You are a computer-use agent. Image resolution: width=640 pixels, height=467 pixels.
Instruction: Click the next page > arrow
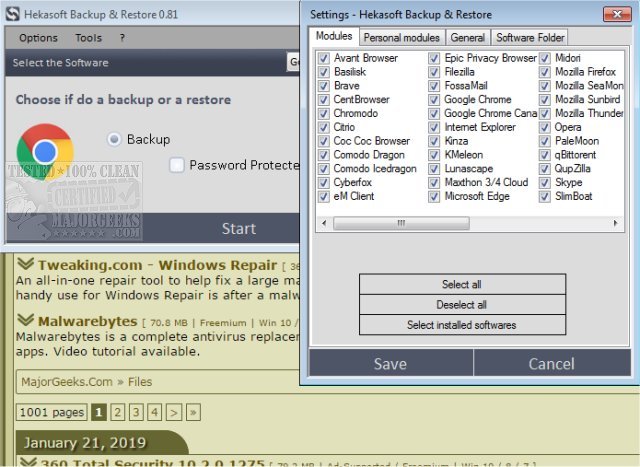tap(174, 412)
